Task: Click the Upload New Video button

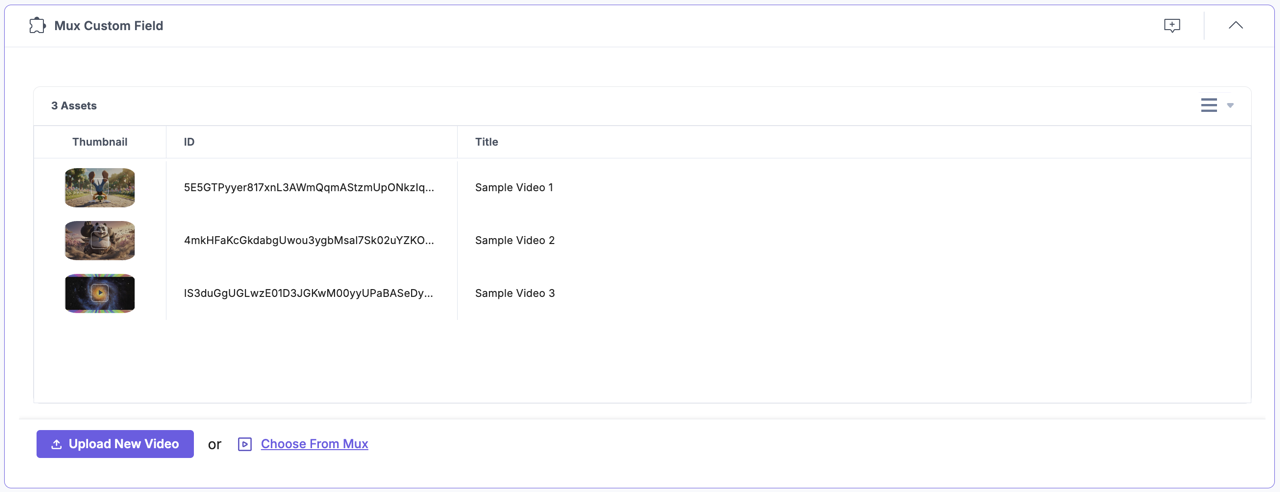Action: (115, 444)
